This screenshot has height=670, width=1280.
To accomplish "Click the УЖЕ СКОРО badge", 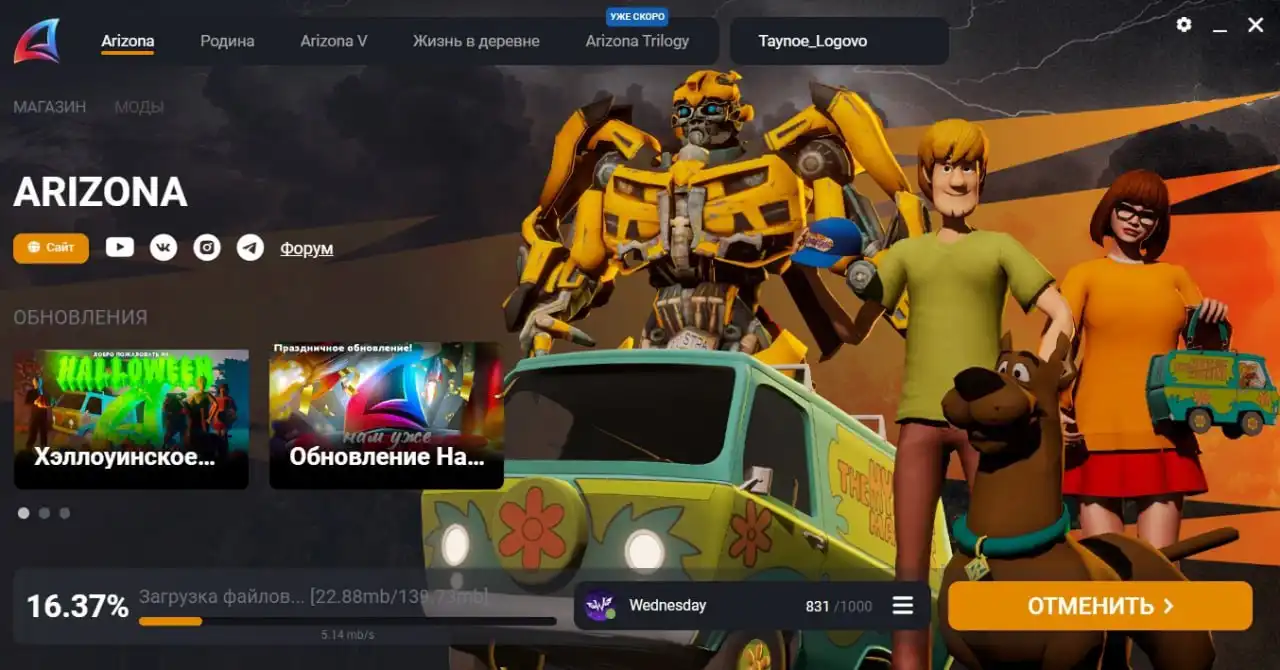I will tap(637, 17).
